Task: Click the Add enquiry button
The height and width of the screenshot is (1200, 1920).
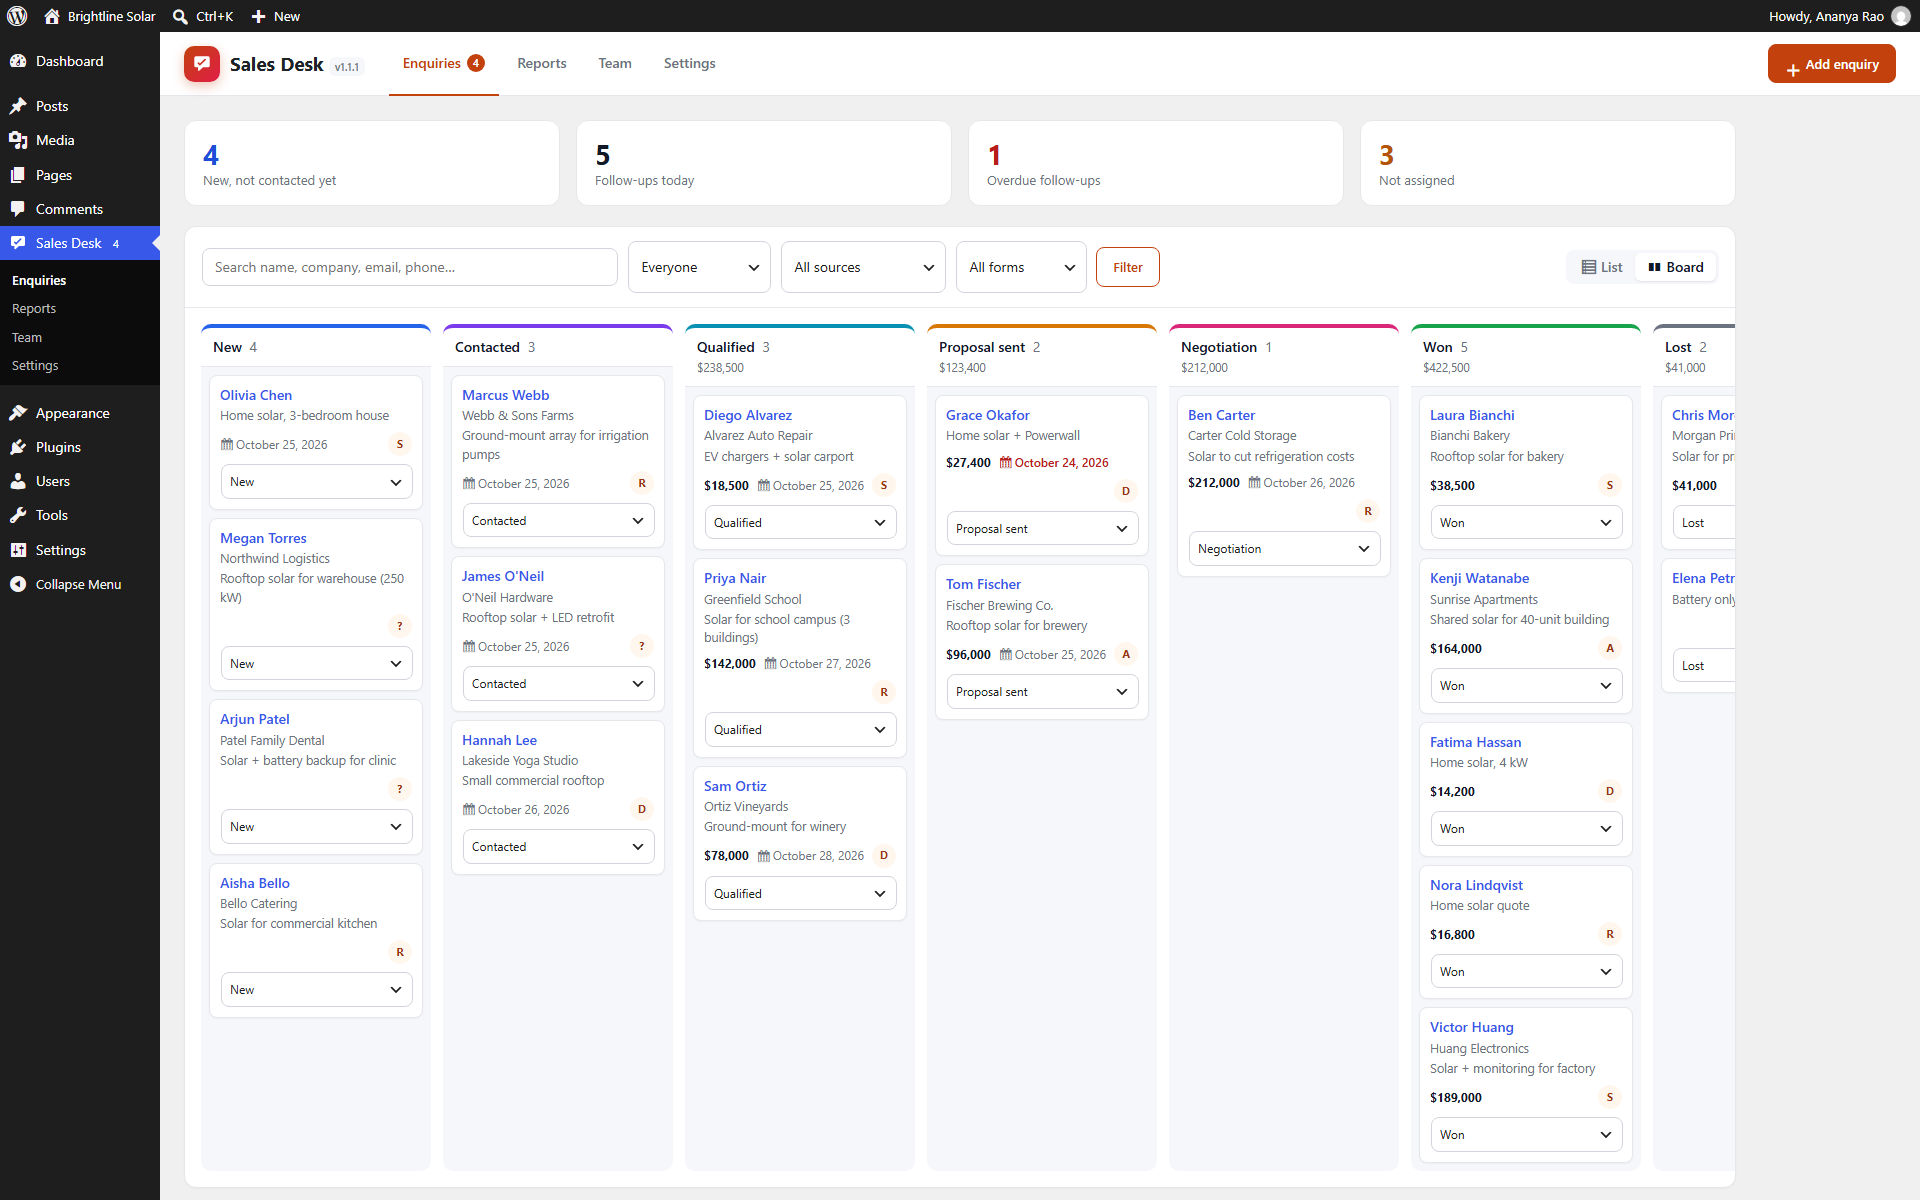Action: [x=1831, y=64]
